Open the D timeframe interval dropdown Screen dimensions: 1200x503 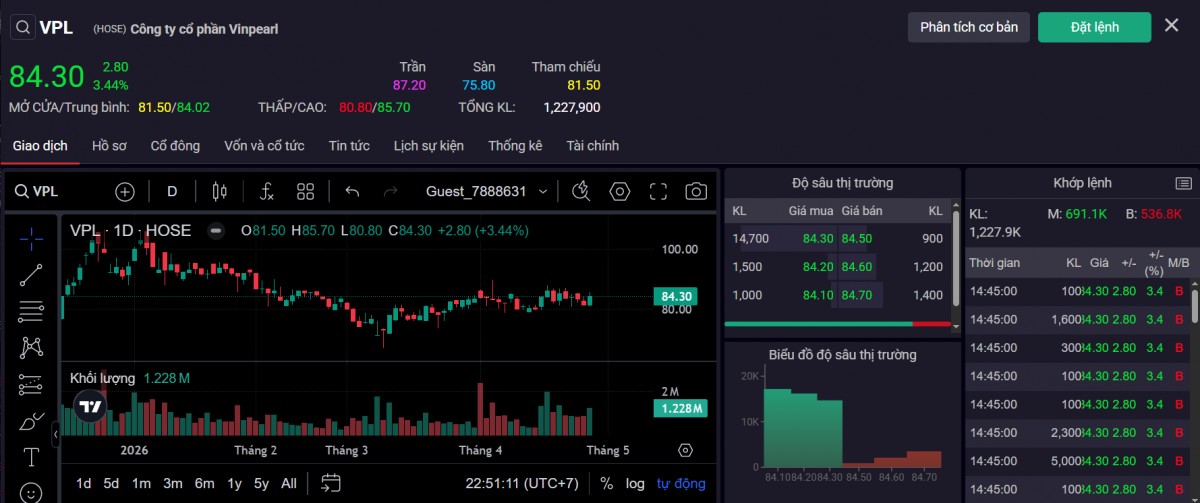pyautogui.click(x=172, y=191)
